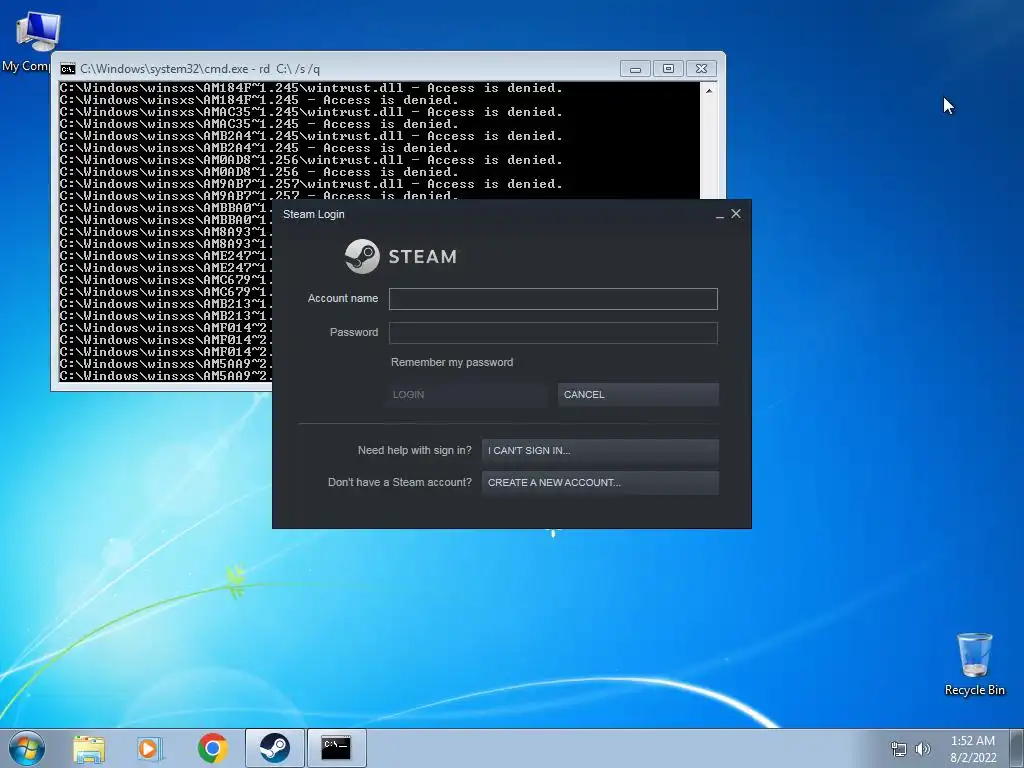The width and height of the screenshot is (1024, 768).
Task: Click 'Don't have a Steam account?' label
Action: click(400, 483)
